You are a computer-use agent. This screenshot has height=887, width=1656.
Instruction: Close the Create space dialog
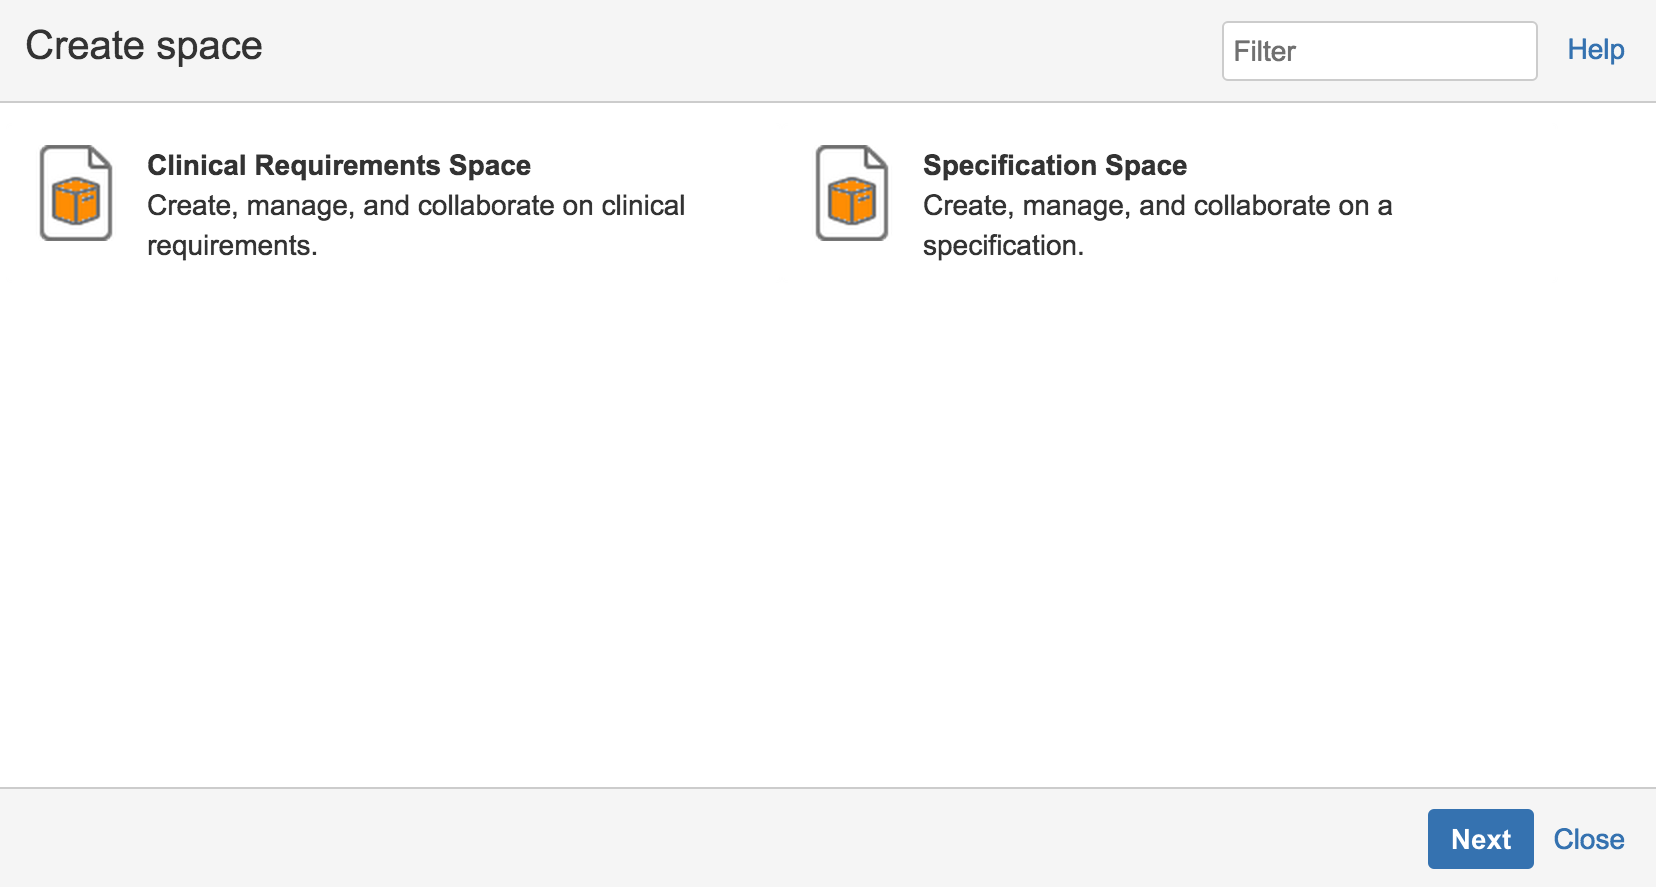1589,839
